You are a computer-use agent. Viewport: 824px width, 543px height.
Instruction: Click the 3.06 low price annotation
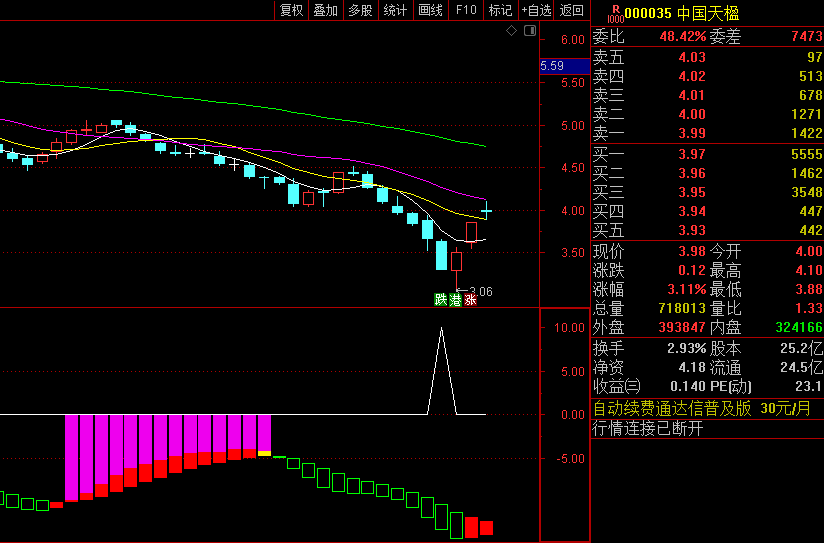(x=480, y=291)
